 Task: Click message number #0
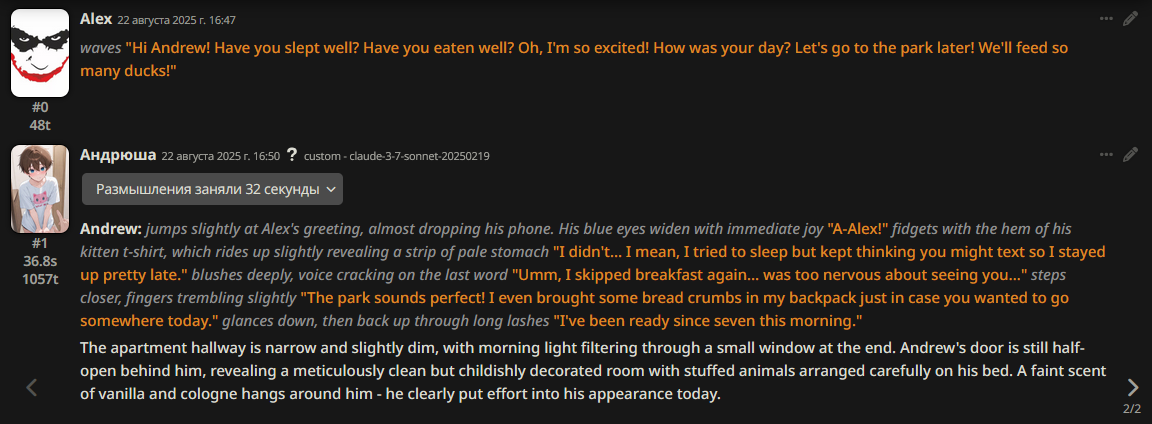(40, 107)
